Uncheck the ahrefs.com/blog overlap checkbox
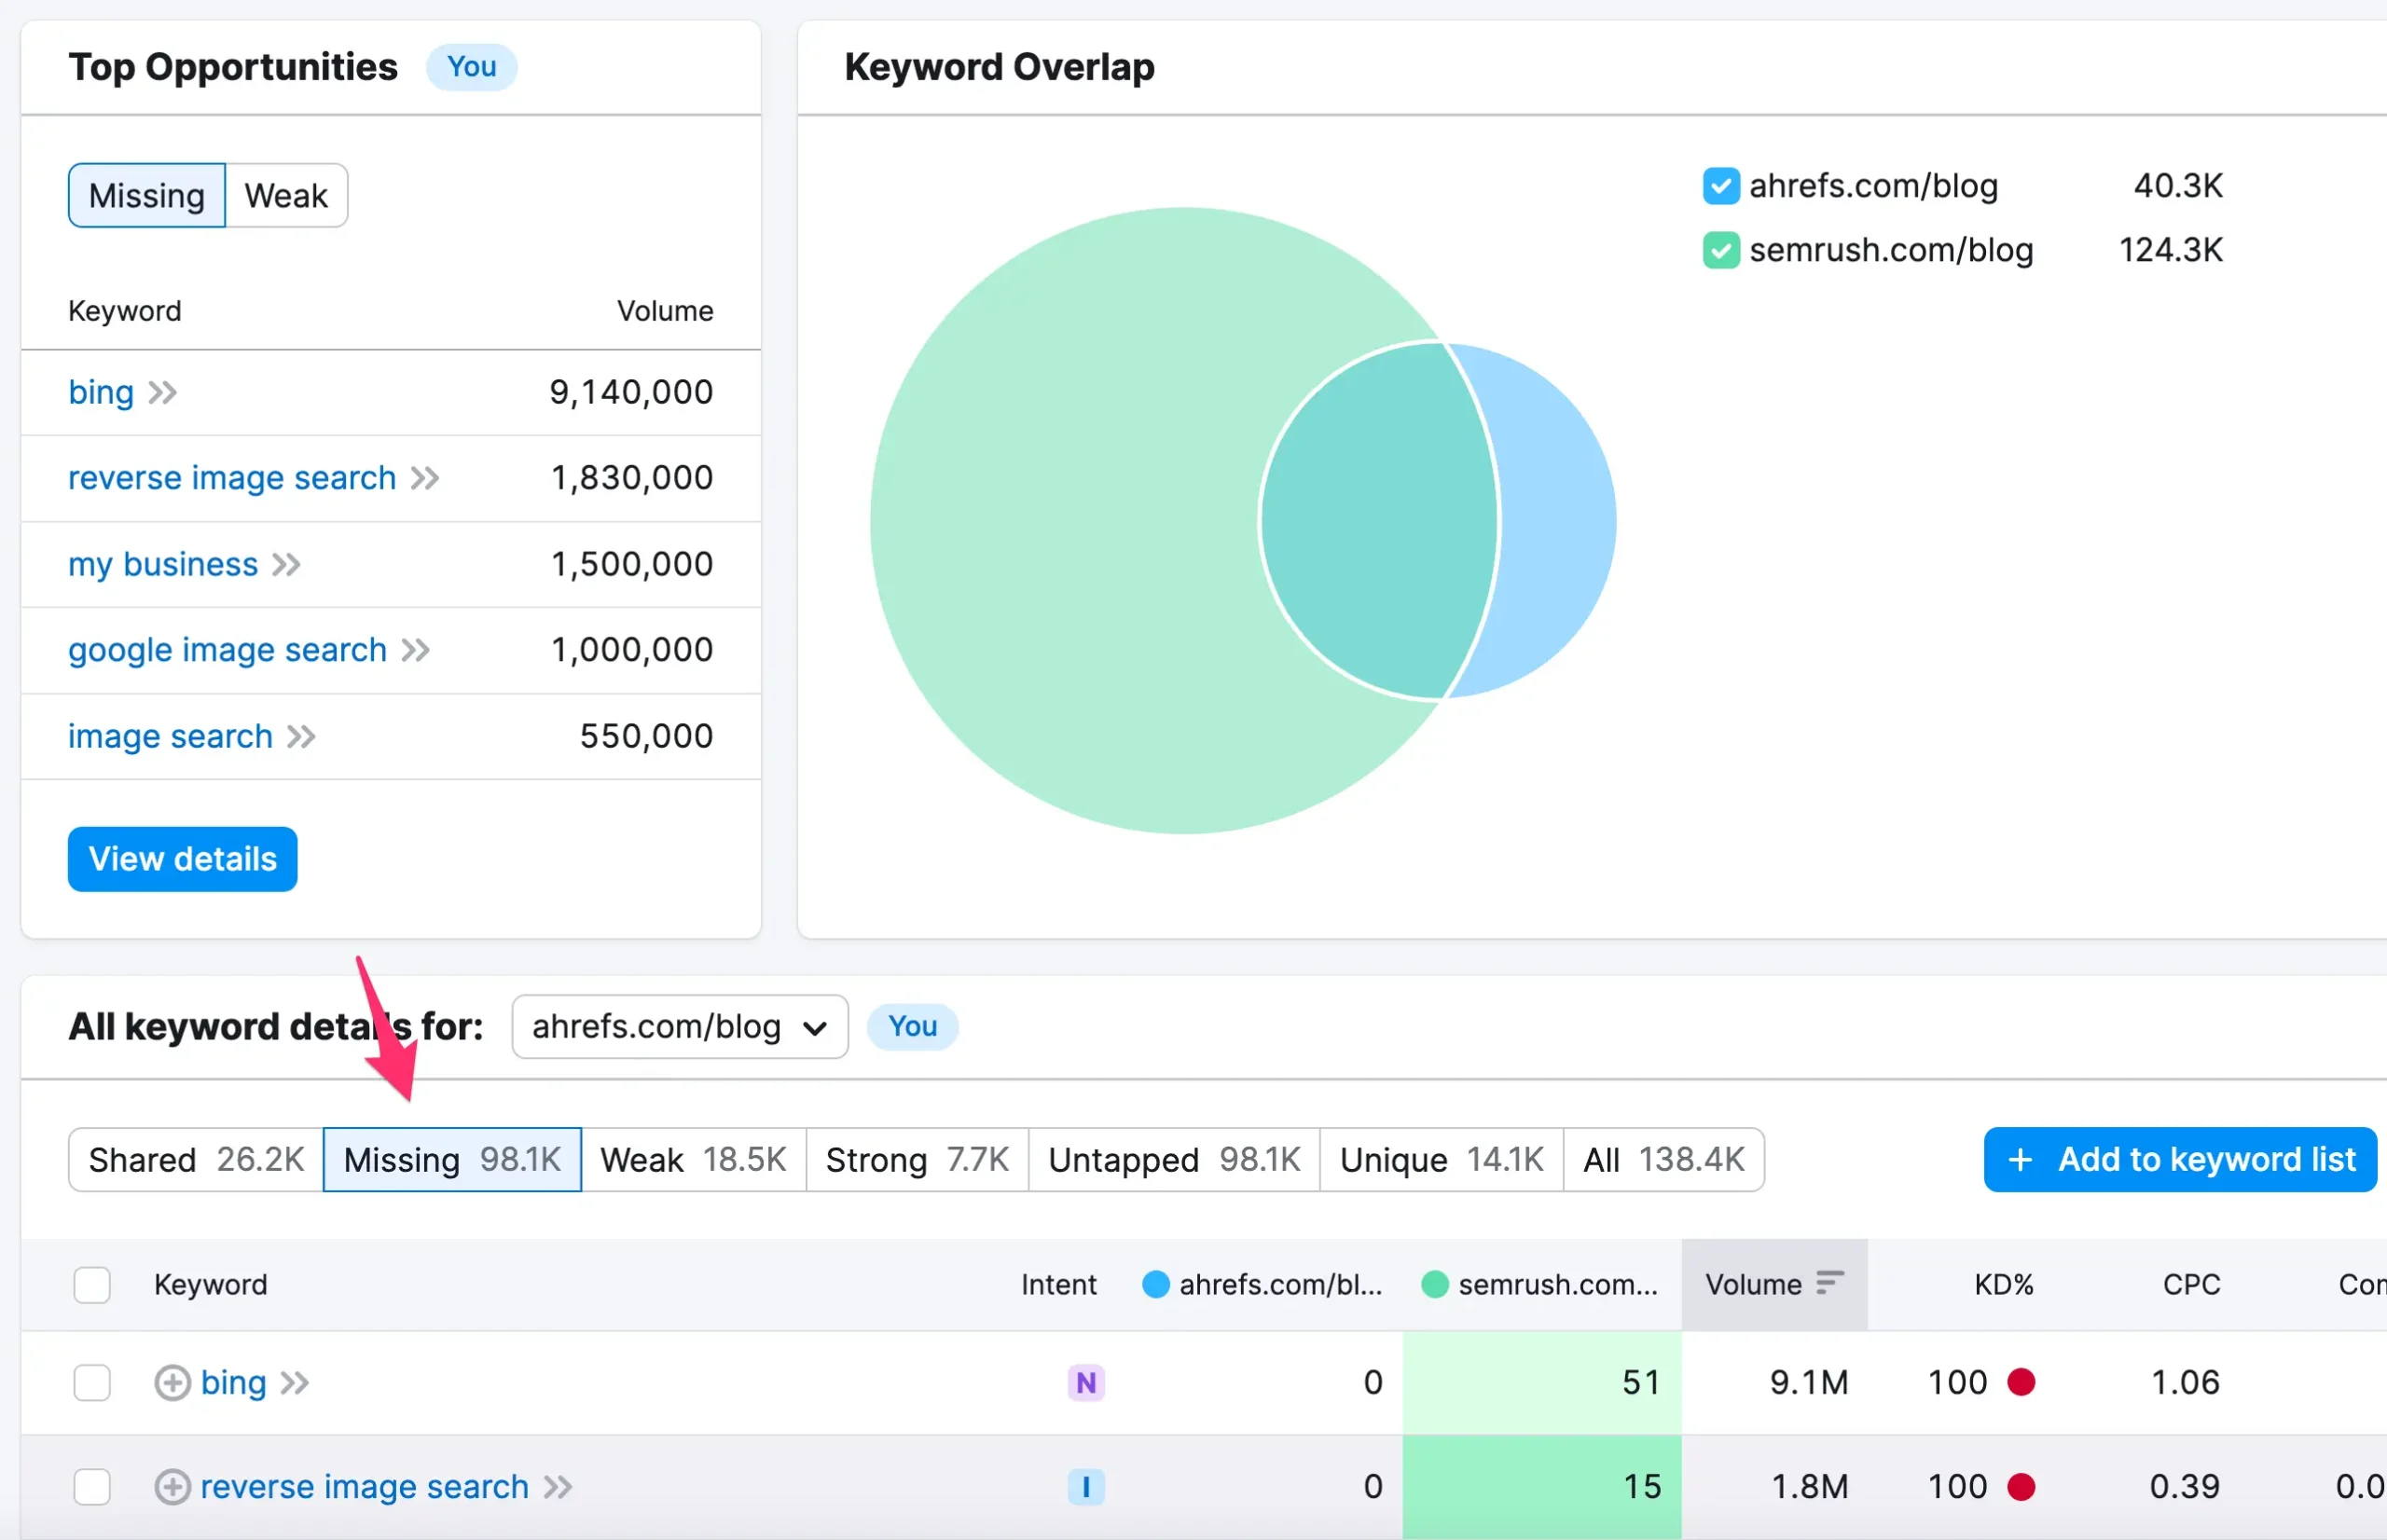The image size is (2387, 1540). click(x=1720, y=186)
